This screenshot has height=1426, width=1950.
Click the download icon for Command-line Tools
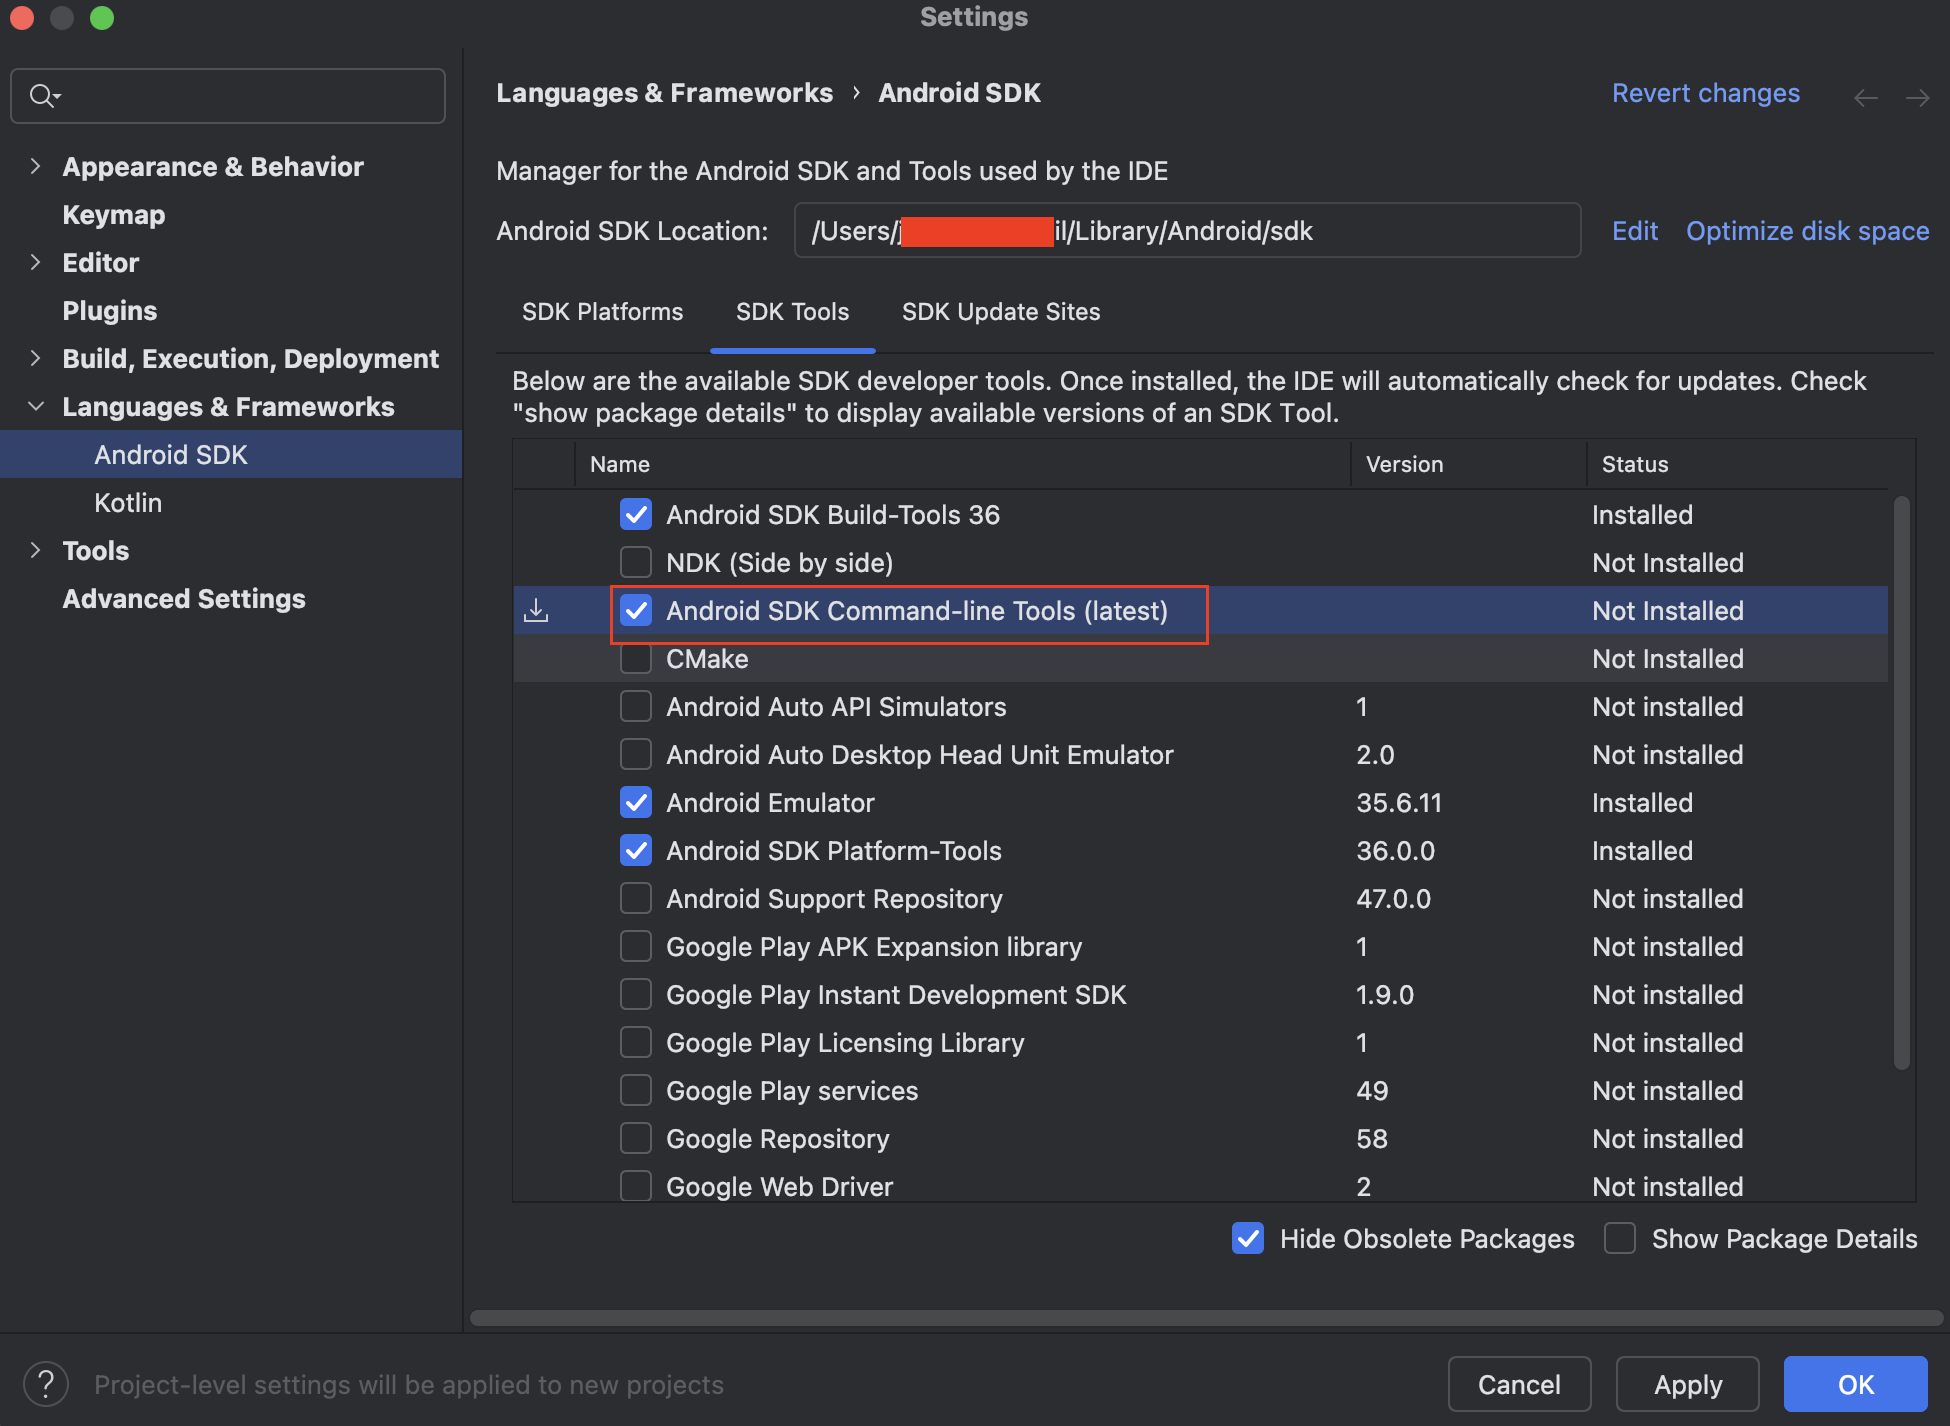536,610
